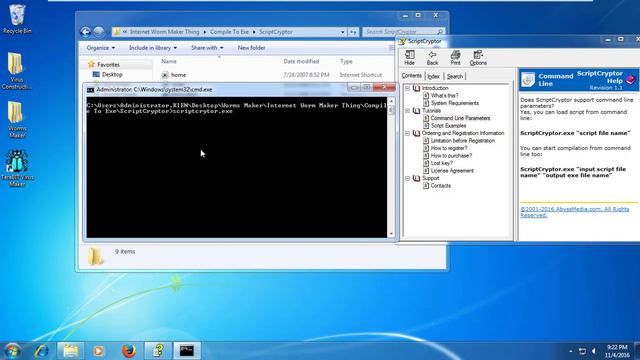Click the Name column header
640x360 pixels.
pos(169,61)
